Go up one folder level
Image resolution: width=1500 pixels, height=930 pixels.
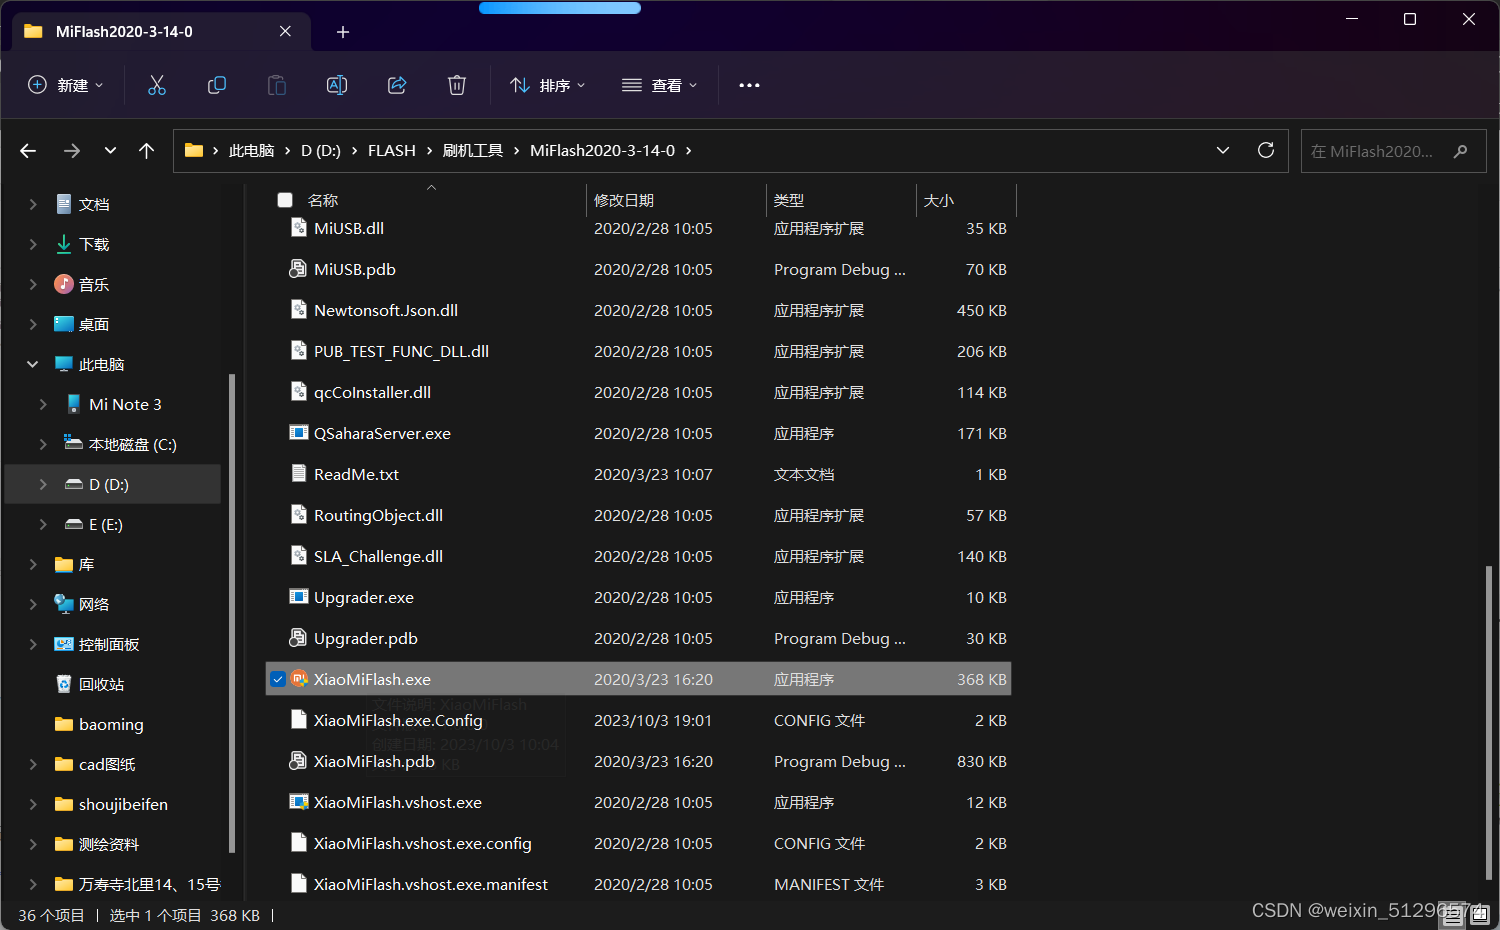pyautogui.click(x=147, y=151)
